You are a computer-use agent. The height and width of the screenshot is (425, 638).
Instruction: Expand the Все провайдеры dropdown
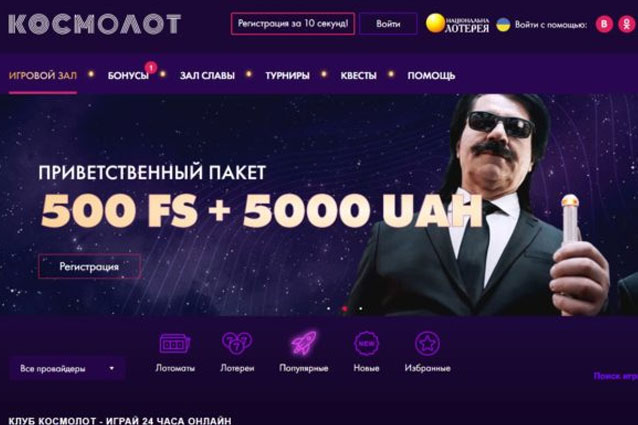67,368
